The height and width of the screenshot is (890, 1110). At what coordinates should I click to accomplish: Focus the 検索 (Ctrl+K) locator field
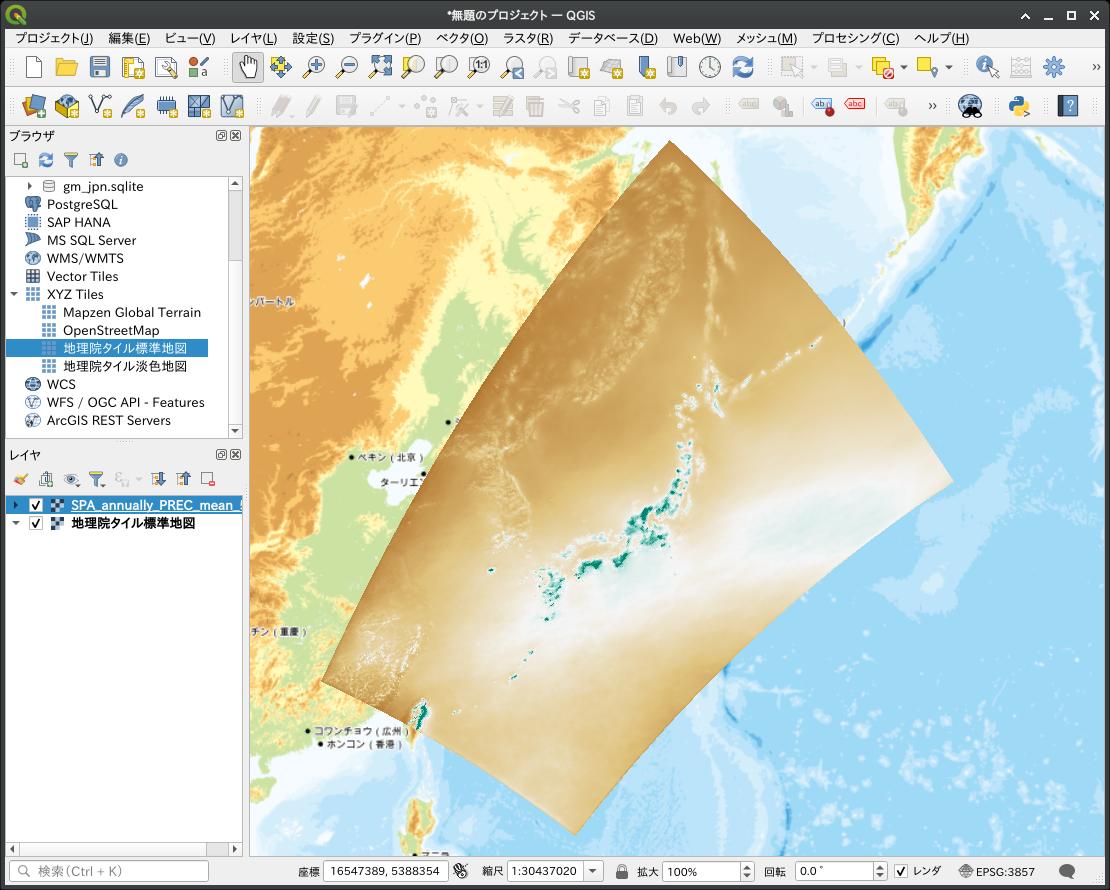[x=109, y=871]
